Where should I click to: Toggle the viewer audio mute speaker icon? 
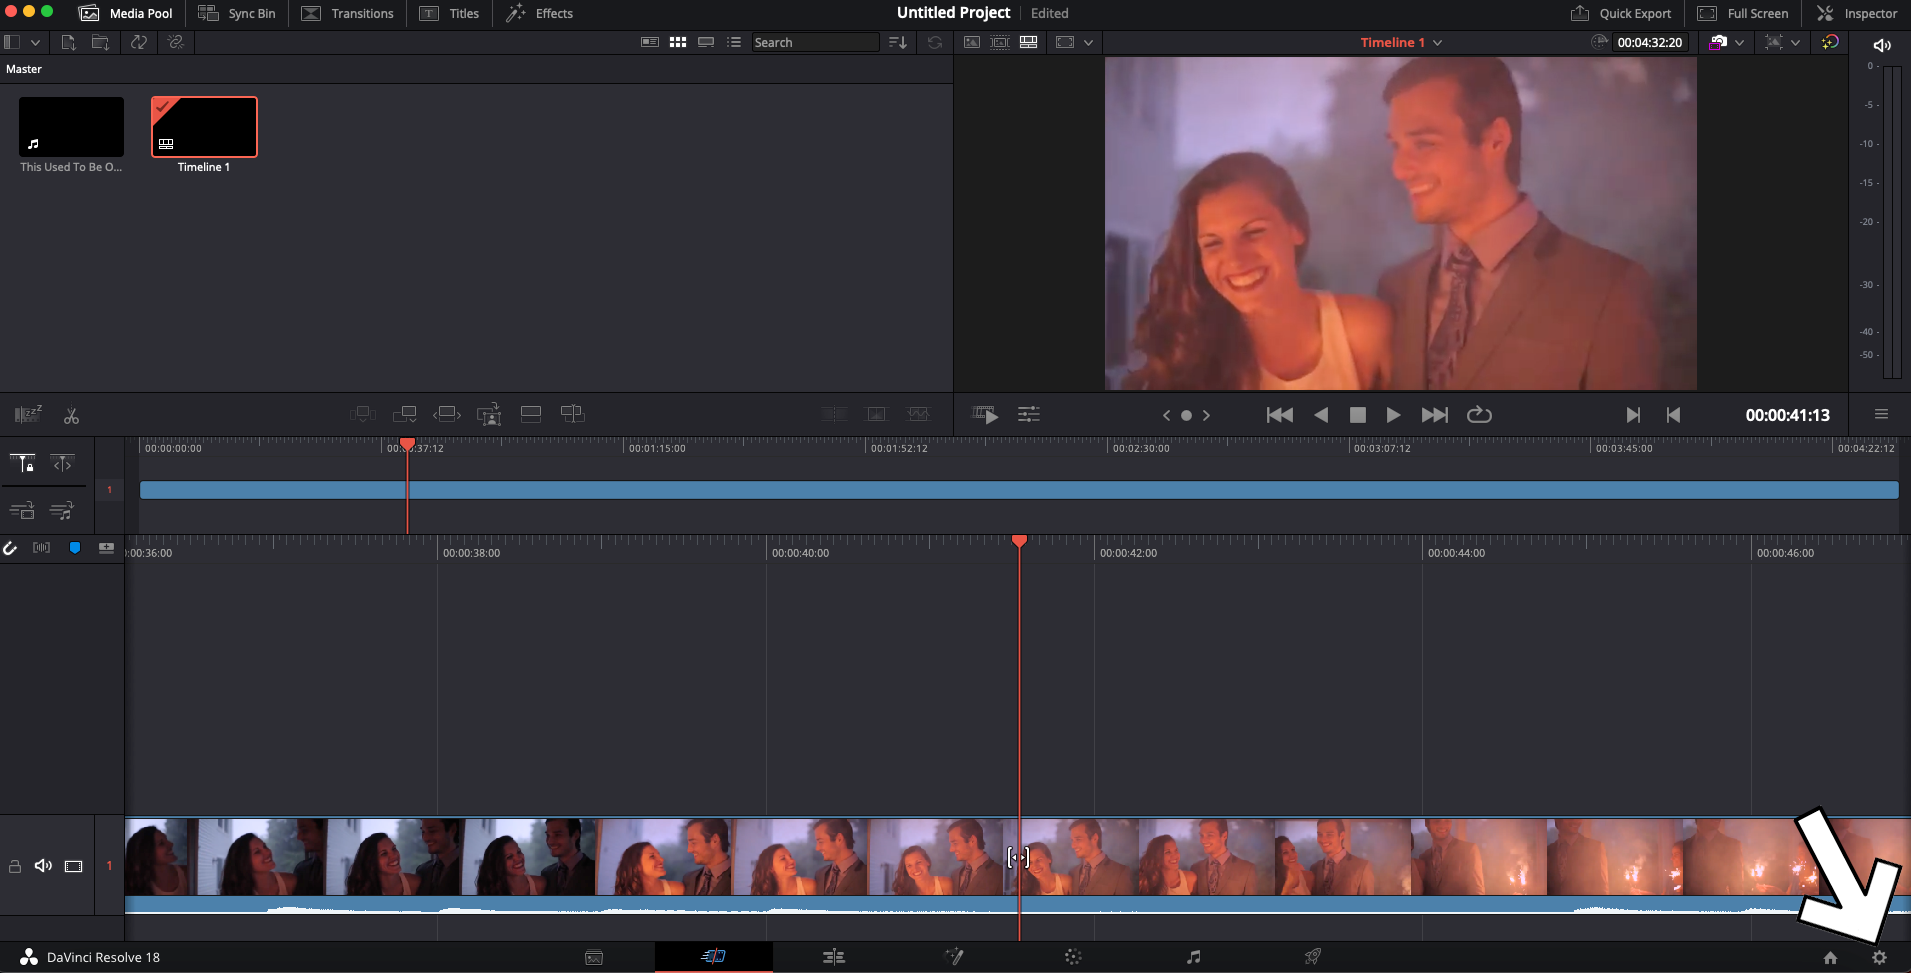tap(1882, 44)
